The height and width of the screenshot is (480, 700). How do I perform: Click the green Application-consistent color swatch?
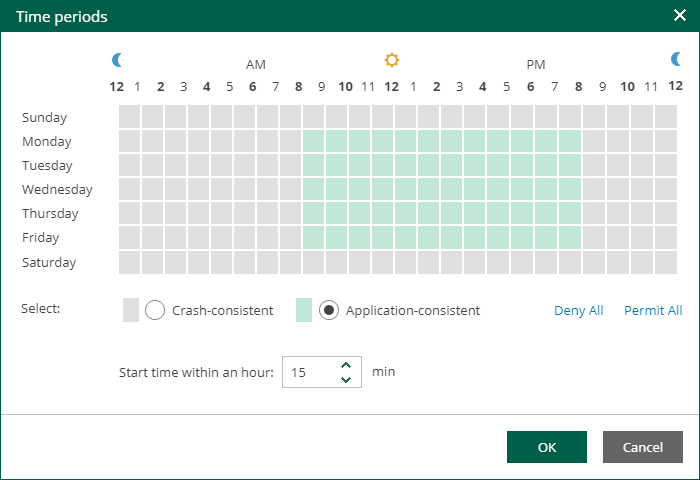click(x=304, y=310)
